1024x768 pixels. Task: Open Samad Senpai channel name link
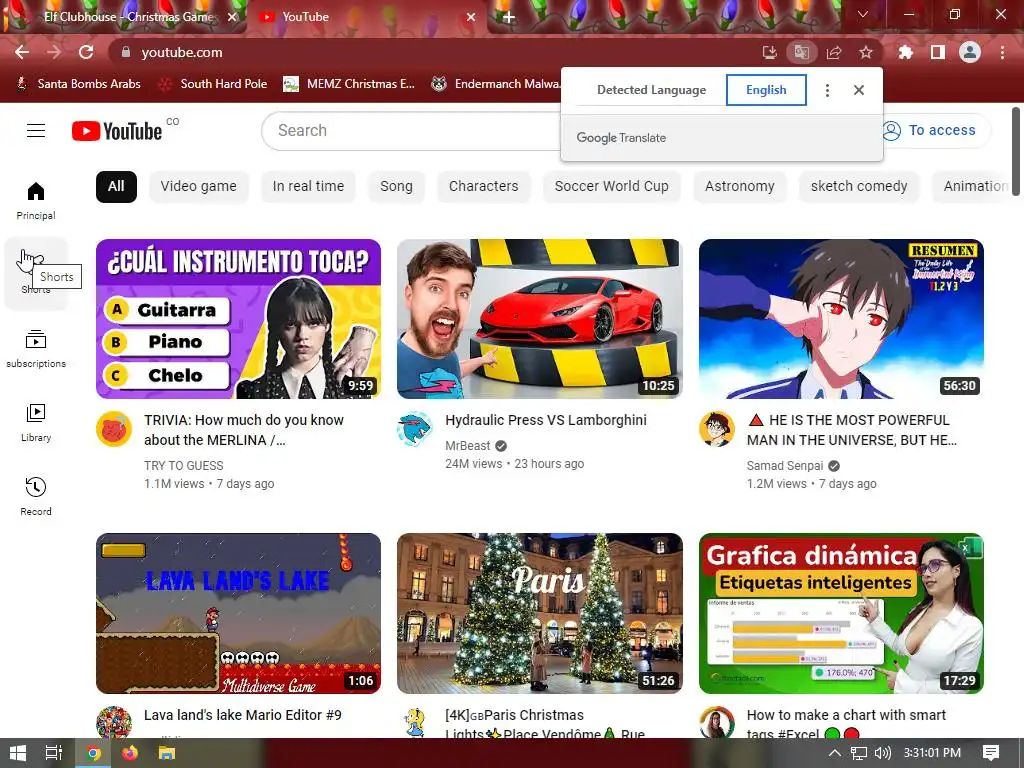click(785, 466)
